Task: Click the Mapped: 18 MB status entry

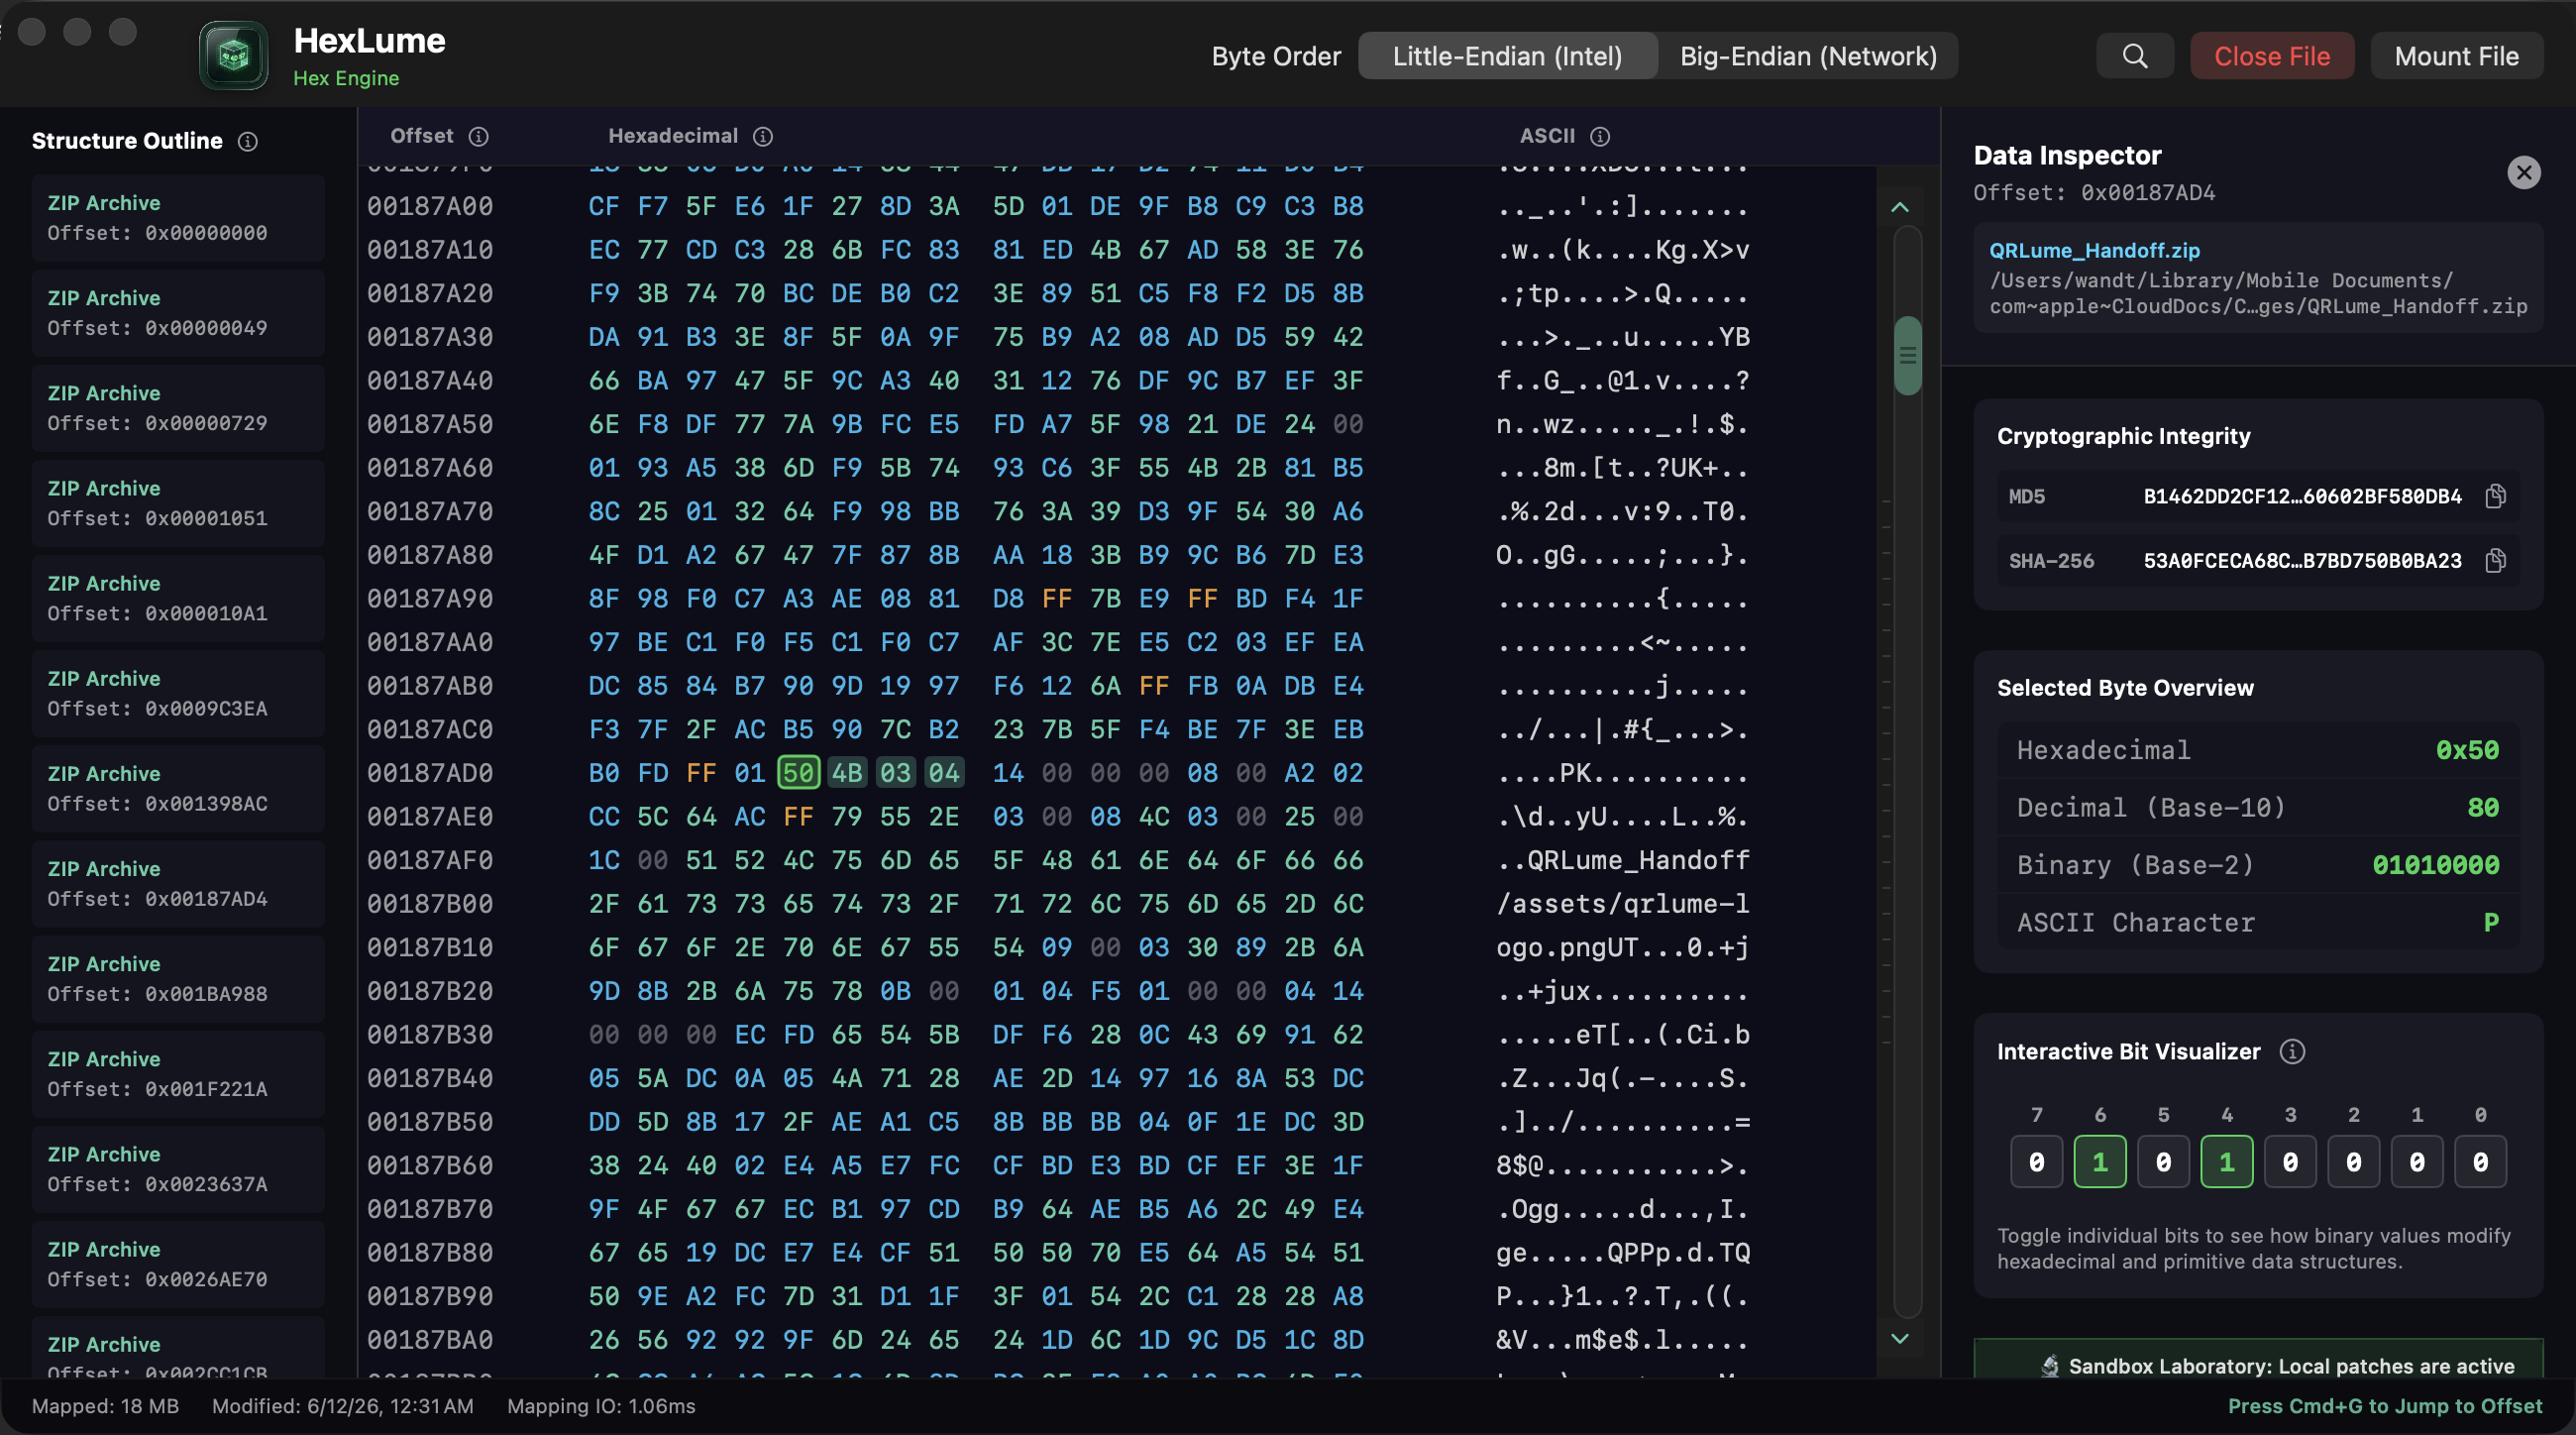Action: 105,1406
